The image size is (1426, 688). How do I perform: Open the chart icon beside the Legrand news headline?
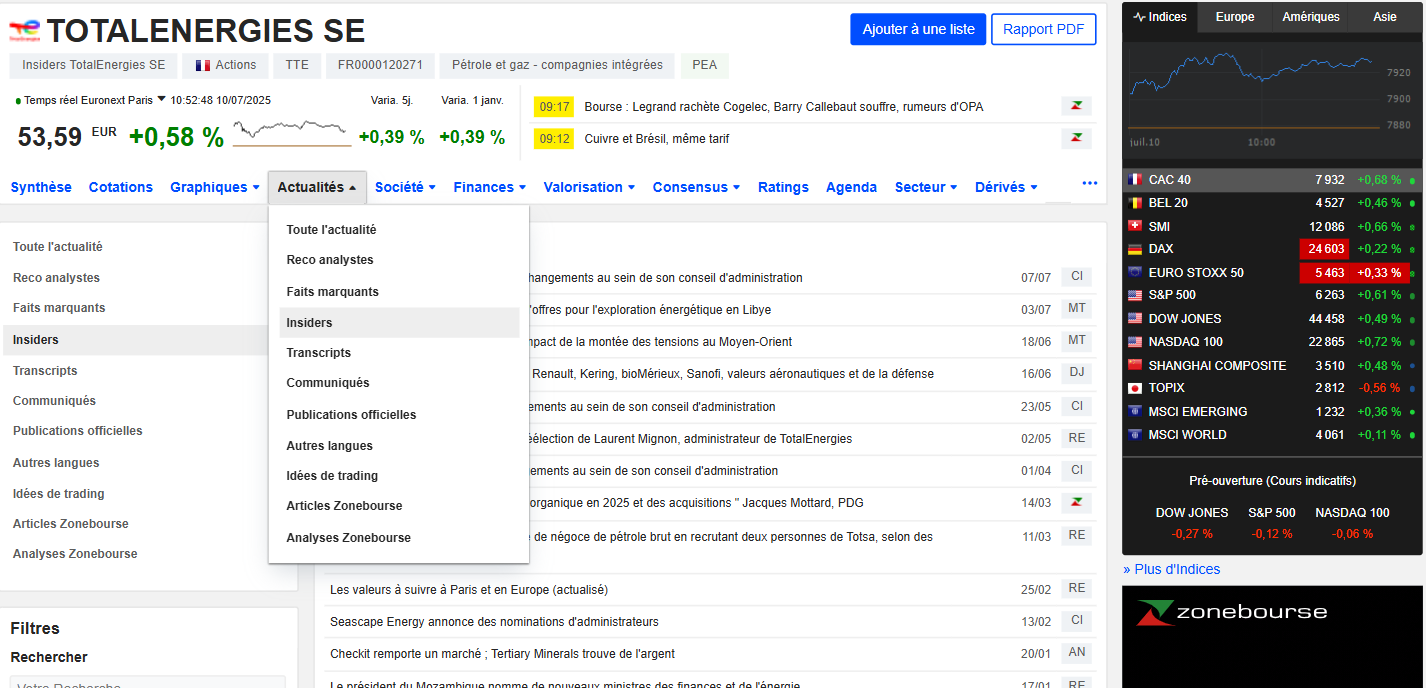1075,105
